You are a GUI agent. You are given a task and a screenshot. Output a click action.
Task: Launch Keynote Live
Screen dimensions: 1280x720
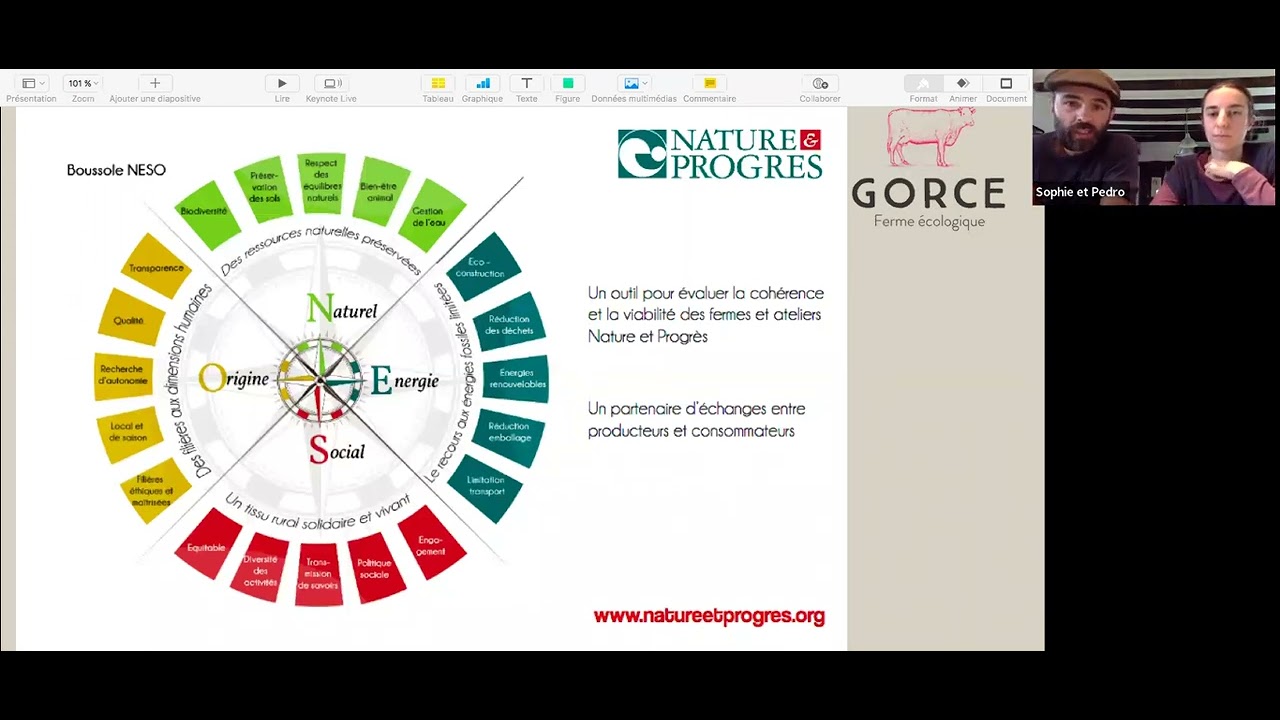coord(331,84)
